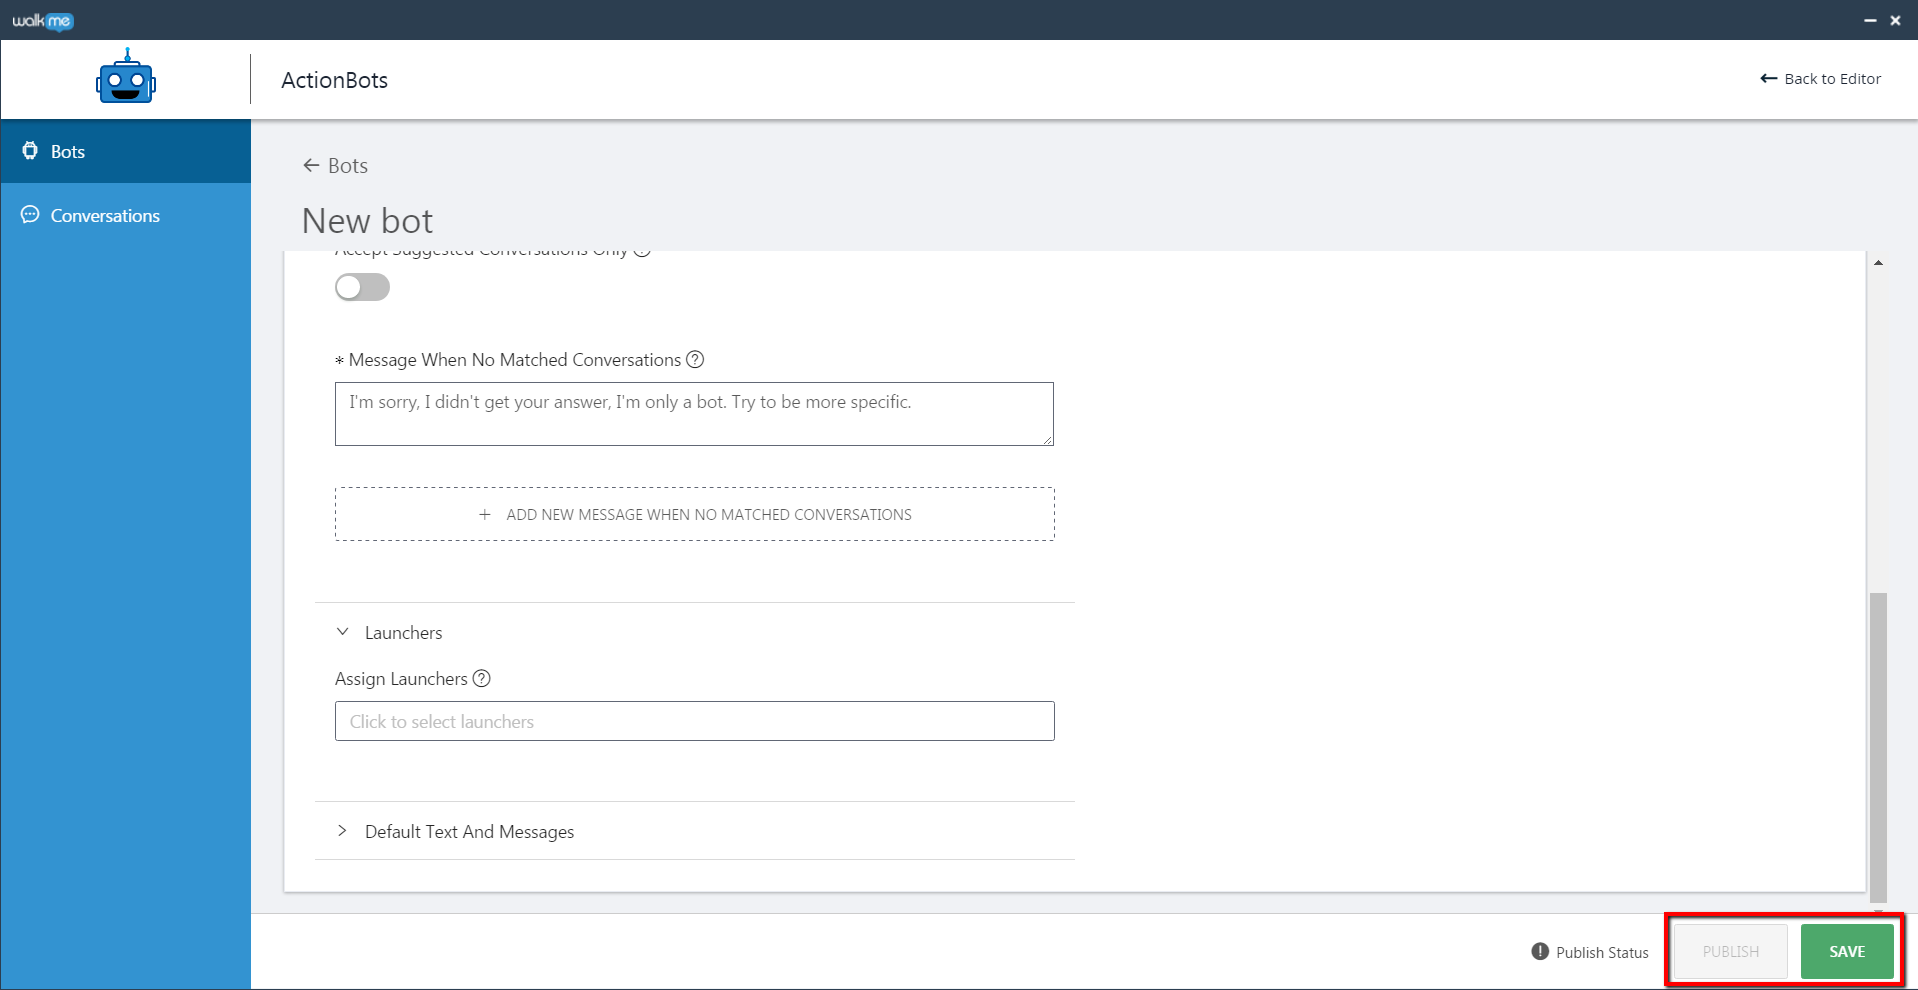Viewport: 1918px width, 990px height.
Task: Add new message when no matched conversations
Action: (694, 514)
